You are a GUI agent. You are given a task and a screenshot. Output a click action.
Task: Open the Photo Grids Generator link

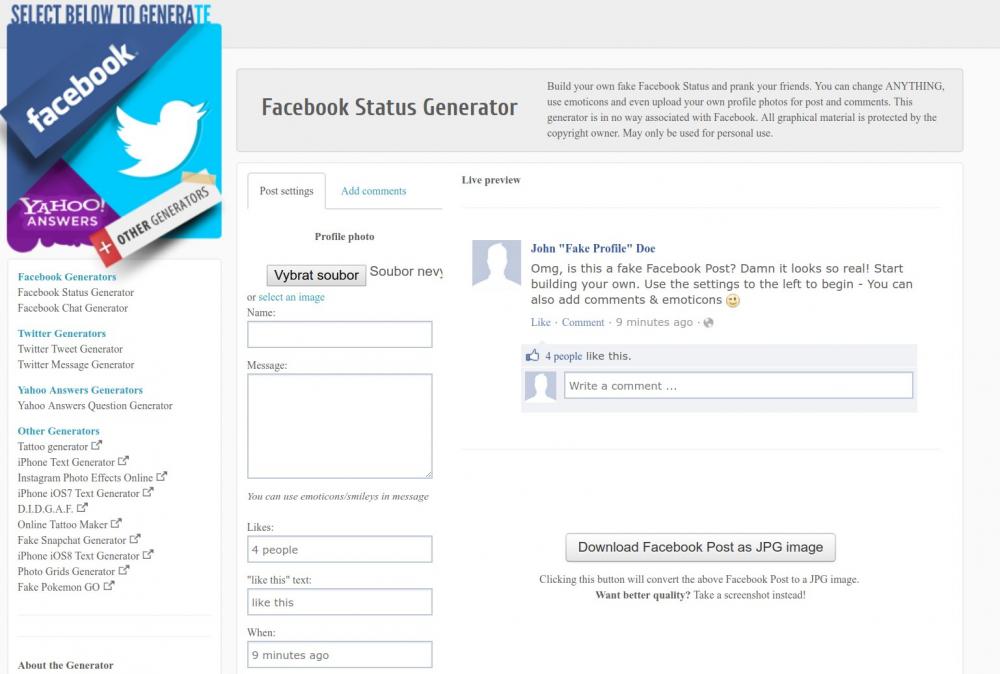(66, 571)
